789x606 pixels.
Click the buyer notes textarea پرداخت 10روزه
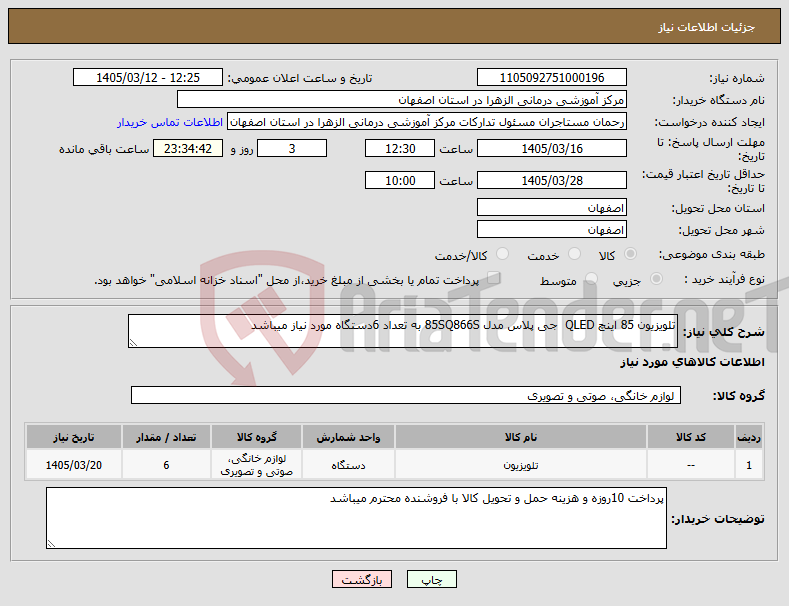[x=357, y=518]
